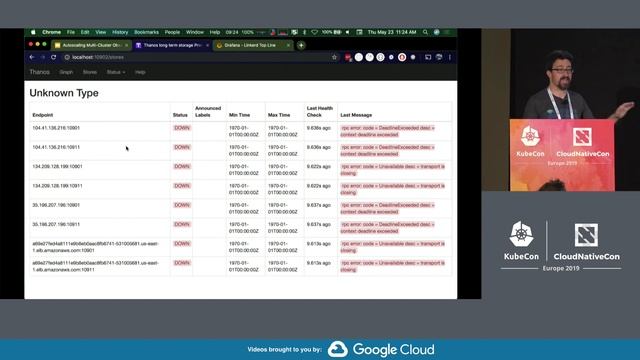Screen dimensions: 640x360
Task: Close the Grafana Linkerd Top Line tab
Action: [288, 45]
